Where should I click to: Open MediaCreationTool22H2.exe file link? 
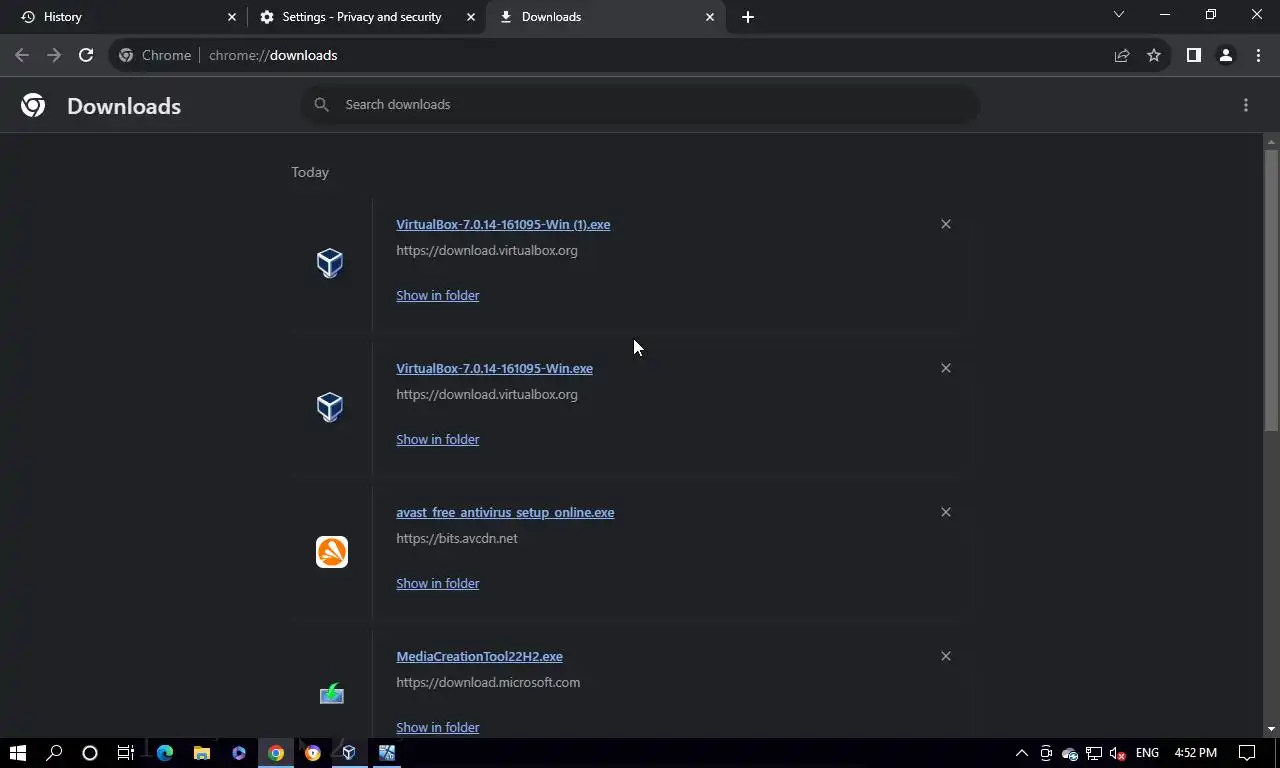(479, 656)
